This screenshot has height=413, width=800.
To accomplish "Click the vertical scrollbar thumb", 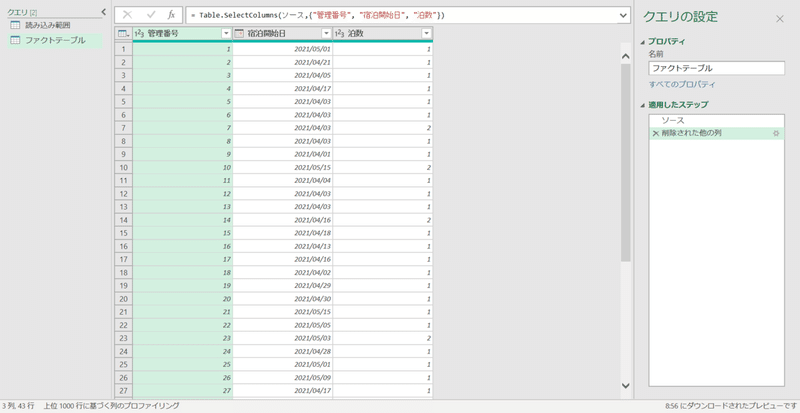I will (626, 162).
